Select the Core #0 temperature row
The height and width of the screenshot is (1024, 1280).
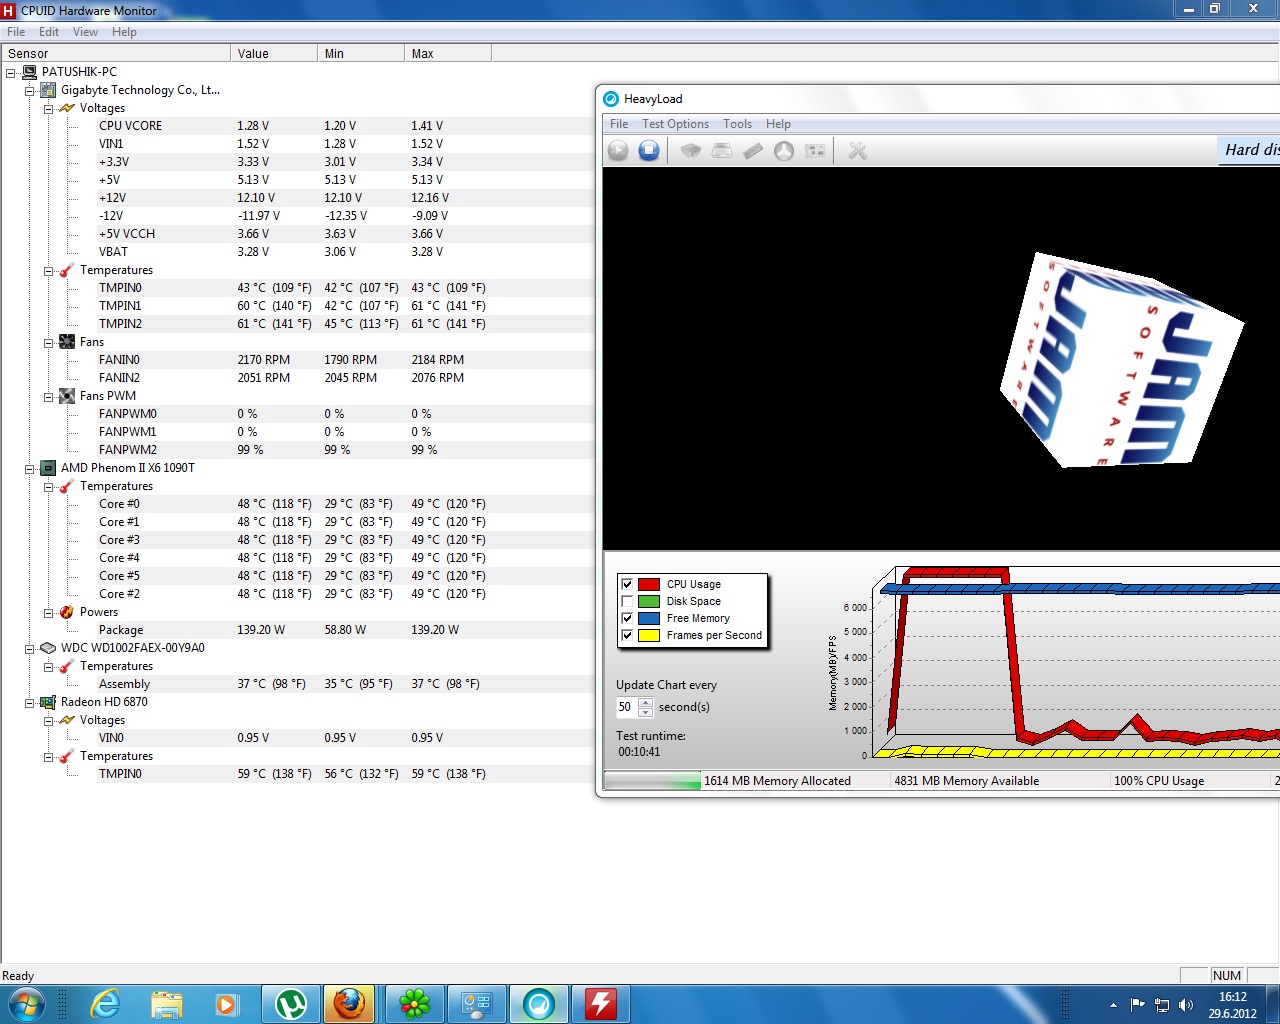[x=297, y=504]
